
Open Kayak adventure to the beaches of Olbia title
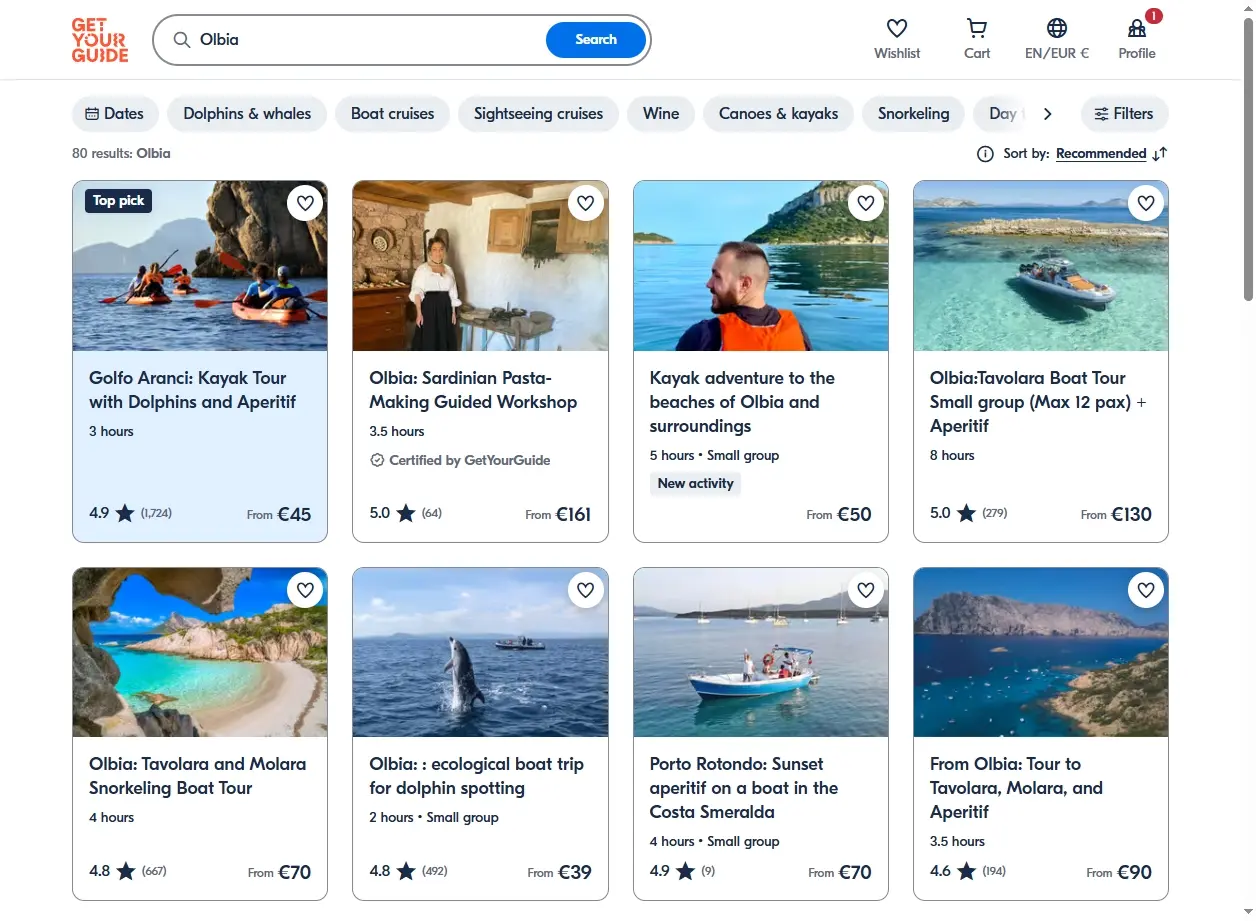click(742, 402)
